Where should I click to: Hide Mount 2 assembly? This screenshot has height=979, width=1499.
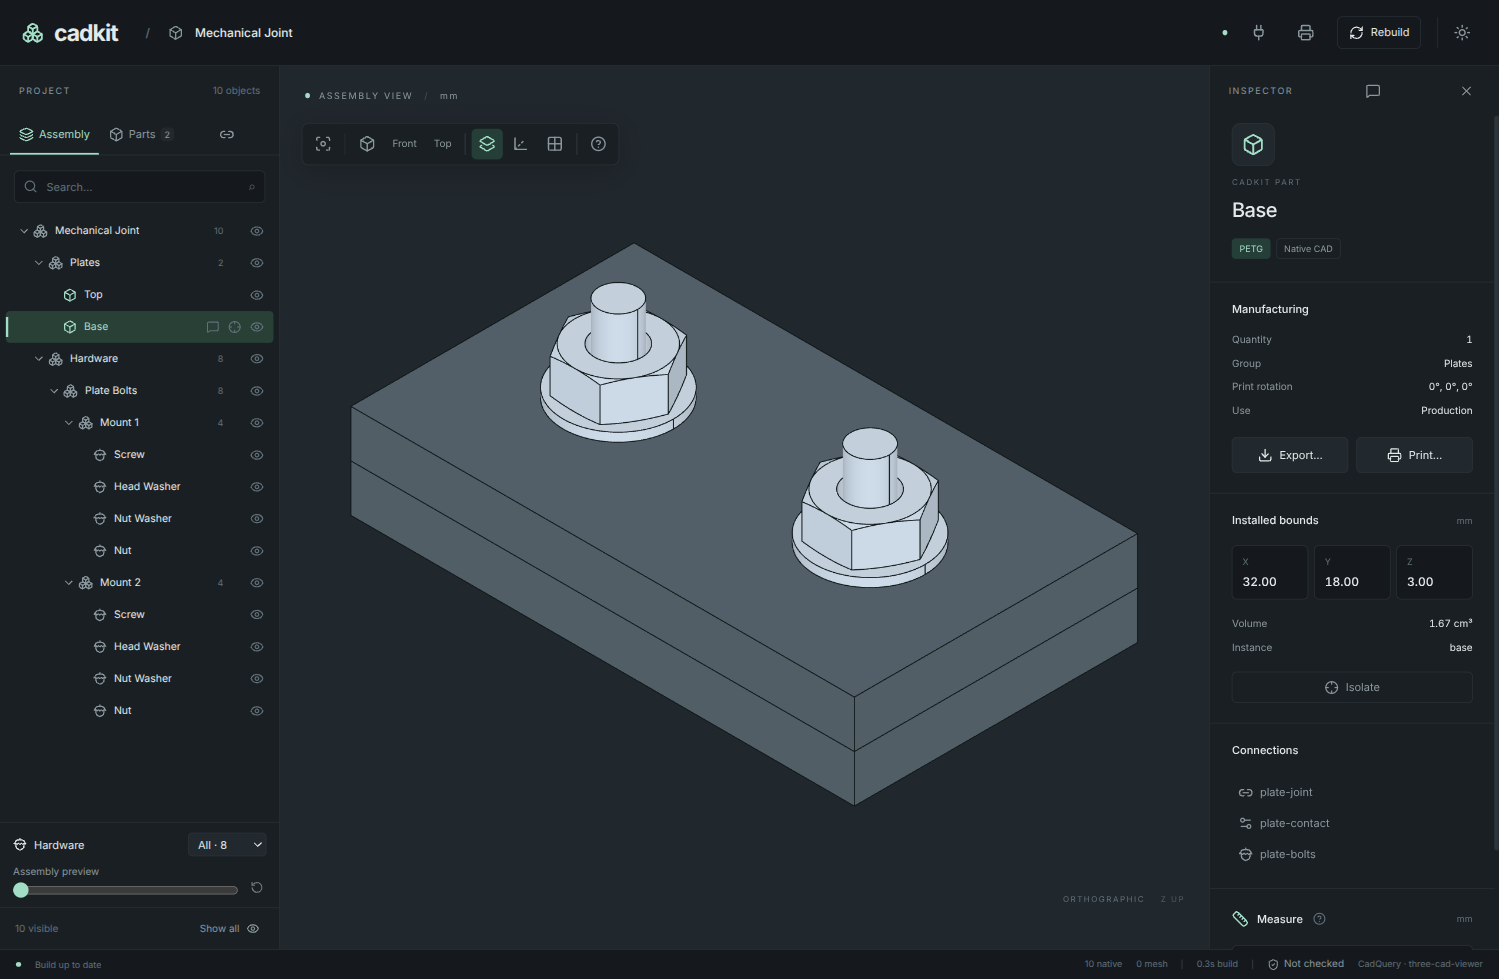coord(257,583)
